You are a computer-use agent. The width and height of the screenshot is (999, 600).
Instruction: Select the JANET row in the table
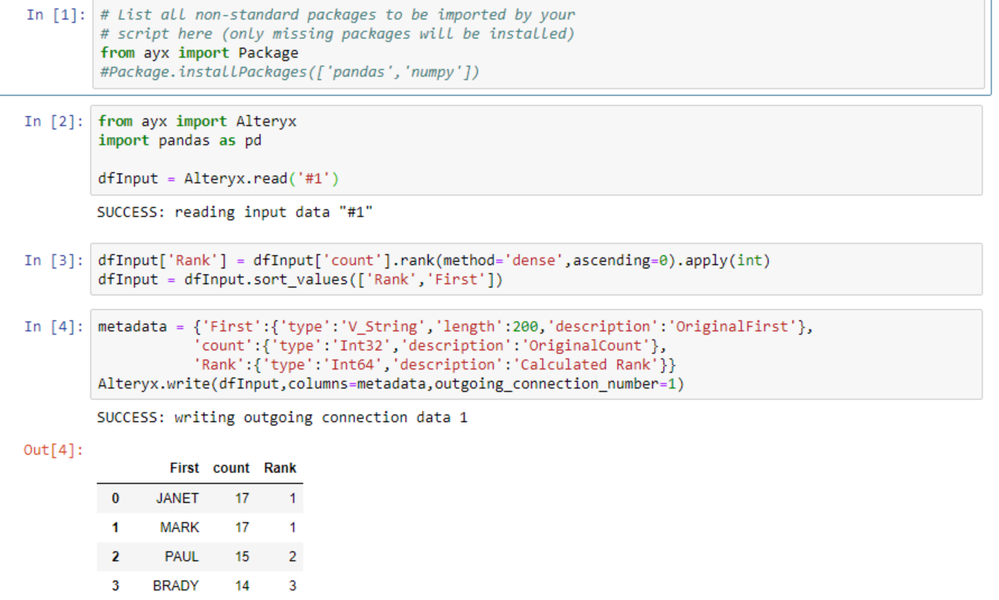pyautogui.click(x=180, y=498)
